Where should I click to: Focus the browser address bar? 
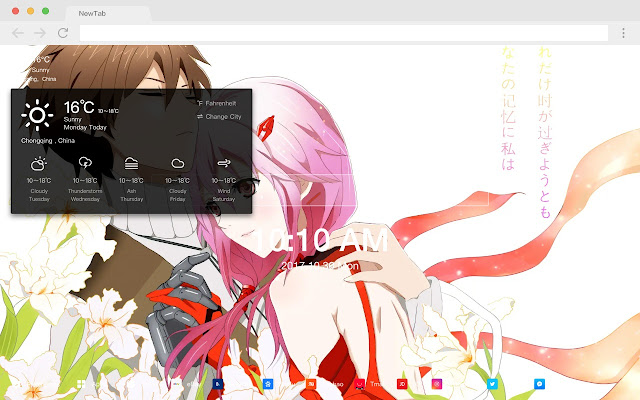(344, 33)
